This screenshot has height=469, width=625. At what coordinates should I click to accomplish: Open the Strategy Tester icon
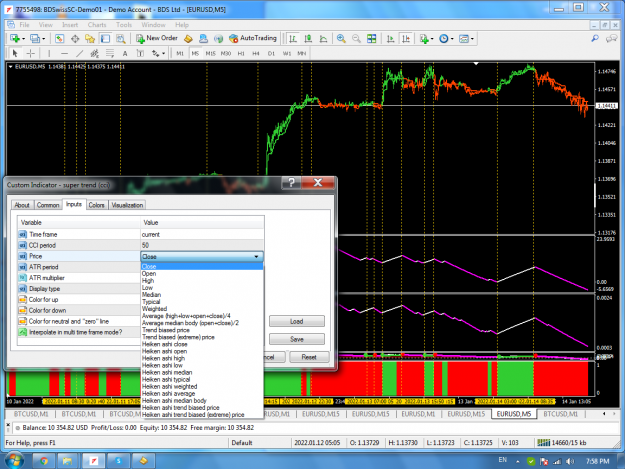tap(120, 39)
